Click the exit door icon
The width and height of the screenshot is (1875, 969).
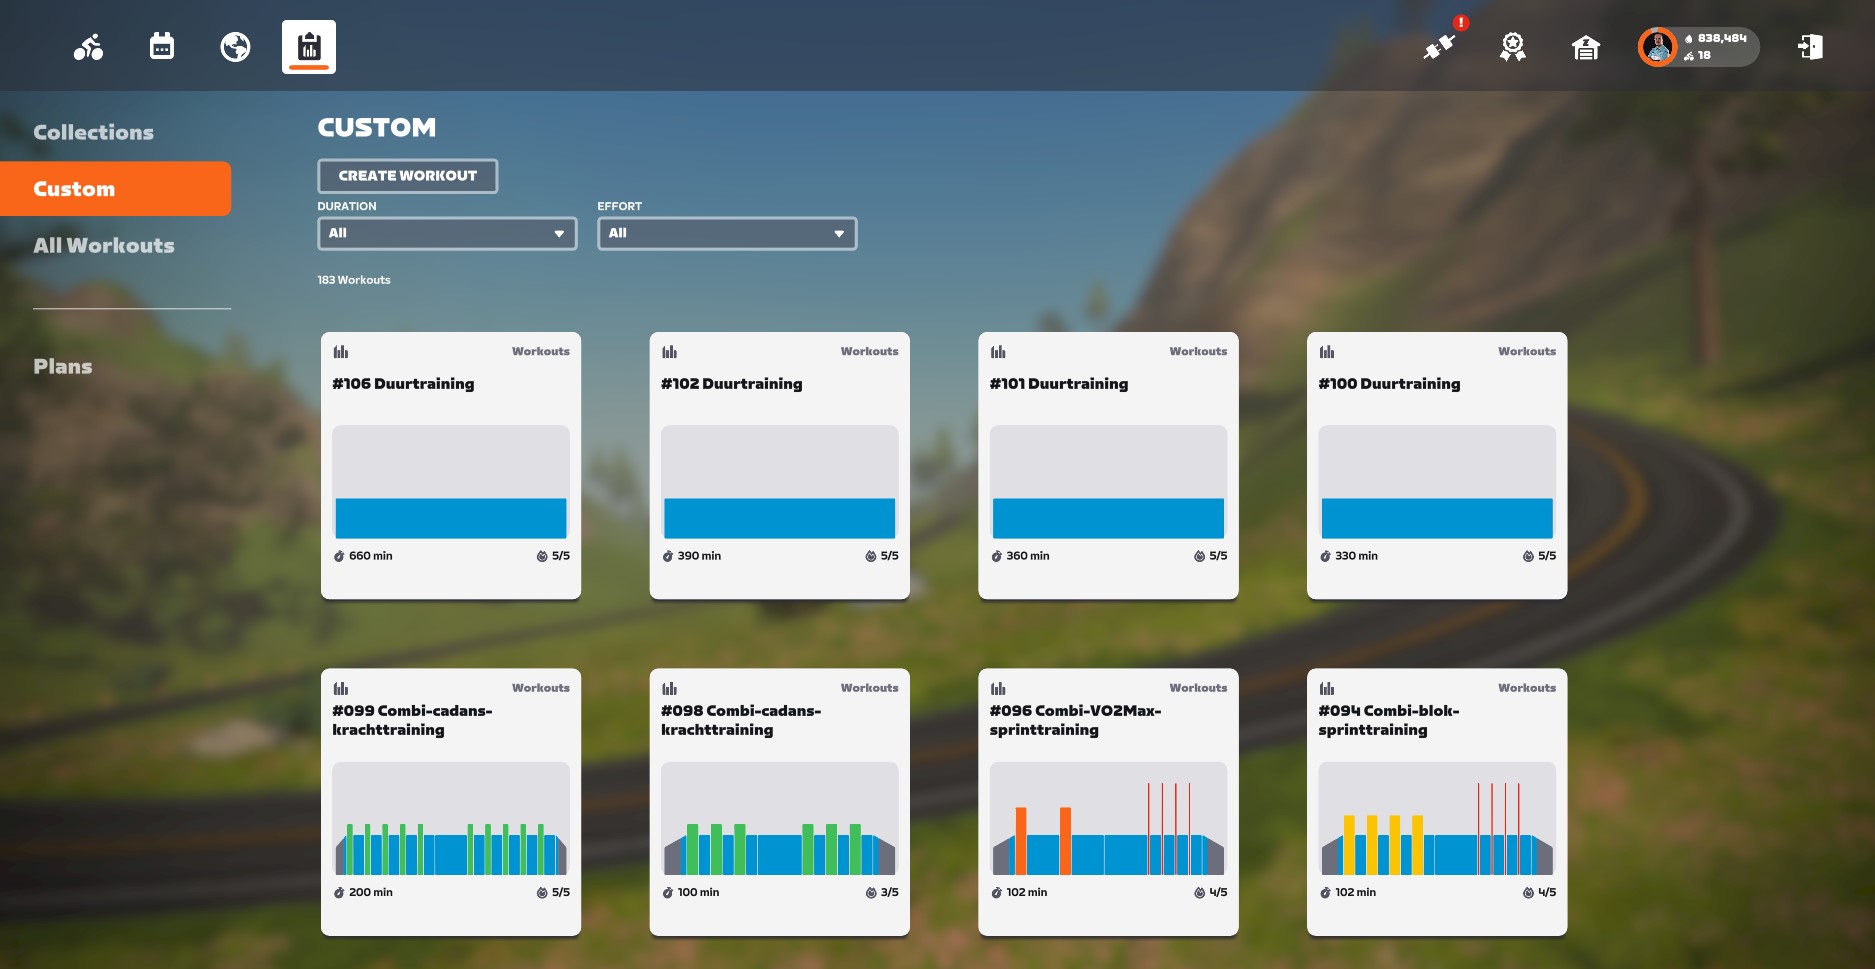[x=1810, y=47]
